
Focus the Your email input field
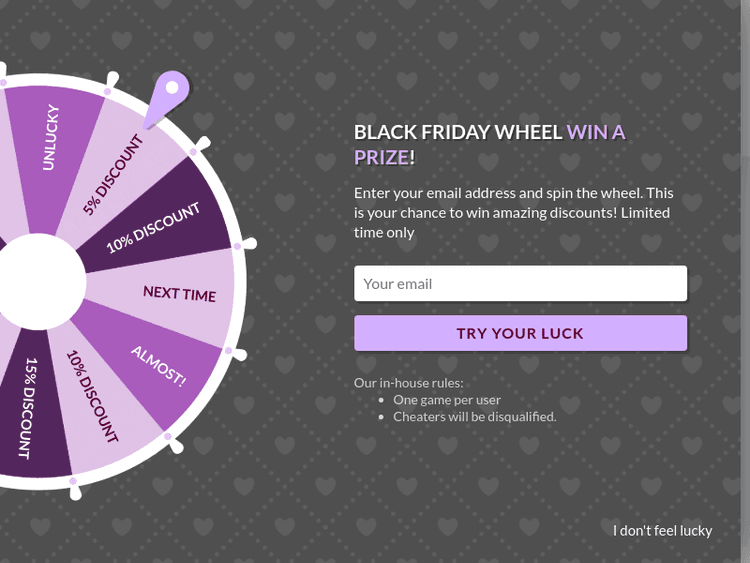tap(520, 283)
